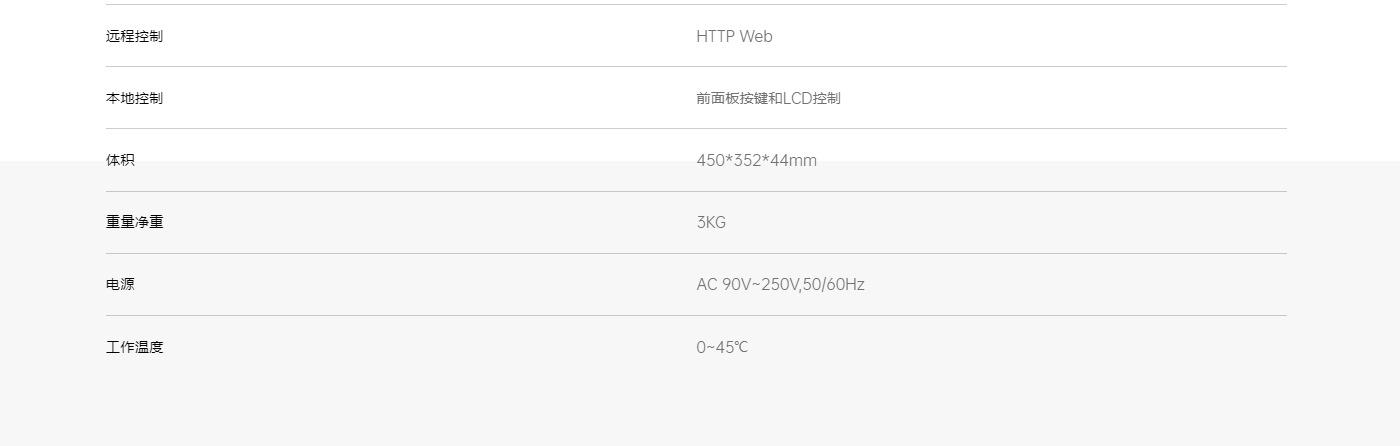This screenshot has width=1400, height=446.
Task: Click the 重量净重 row label
Action: (x=134, y=222)
